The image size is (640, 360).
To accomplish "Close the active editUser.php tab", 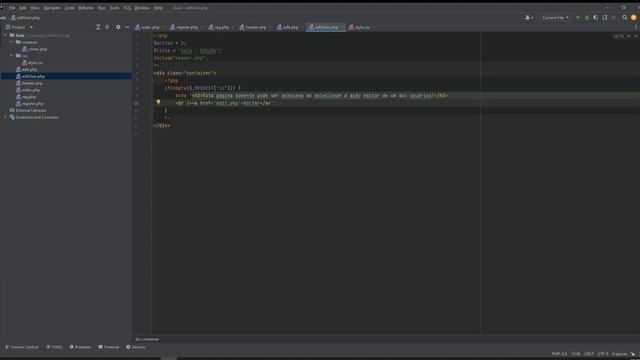I will (x=342, y=27).
